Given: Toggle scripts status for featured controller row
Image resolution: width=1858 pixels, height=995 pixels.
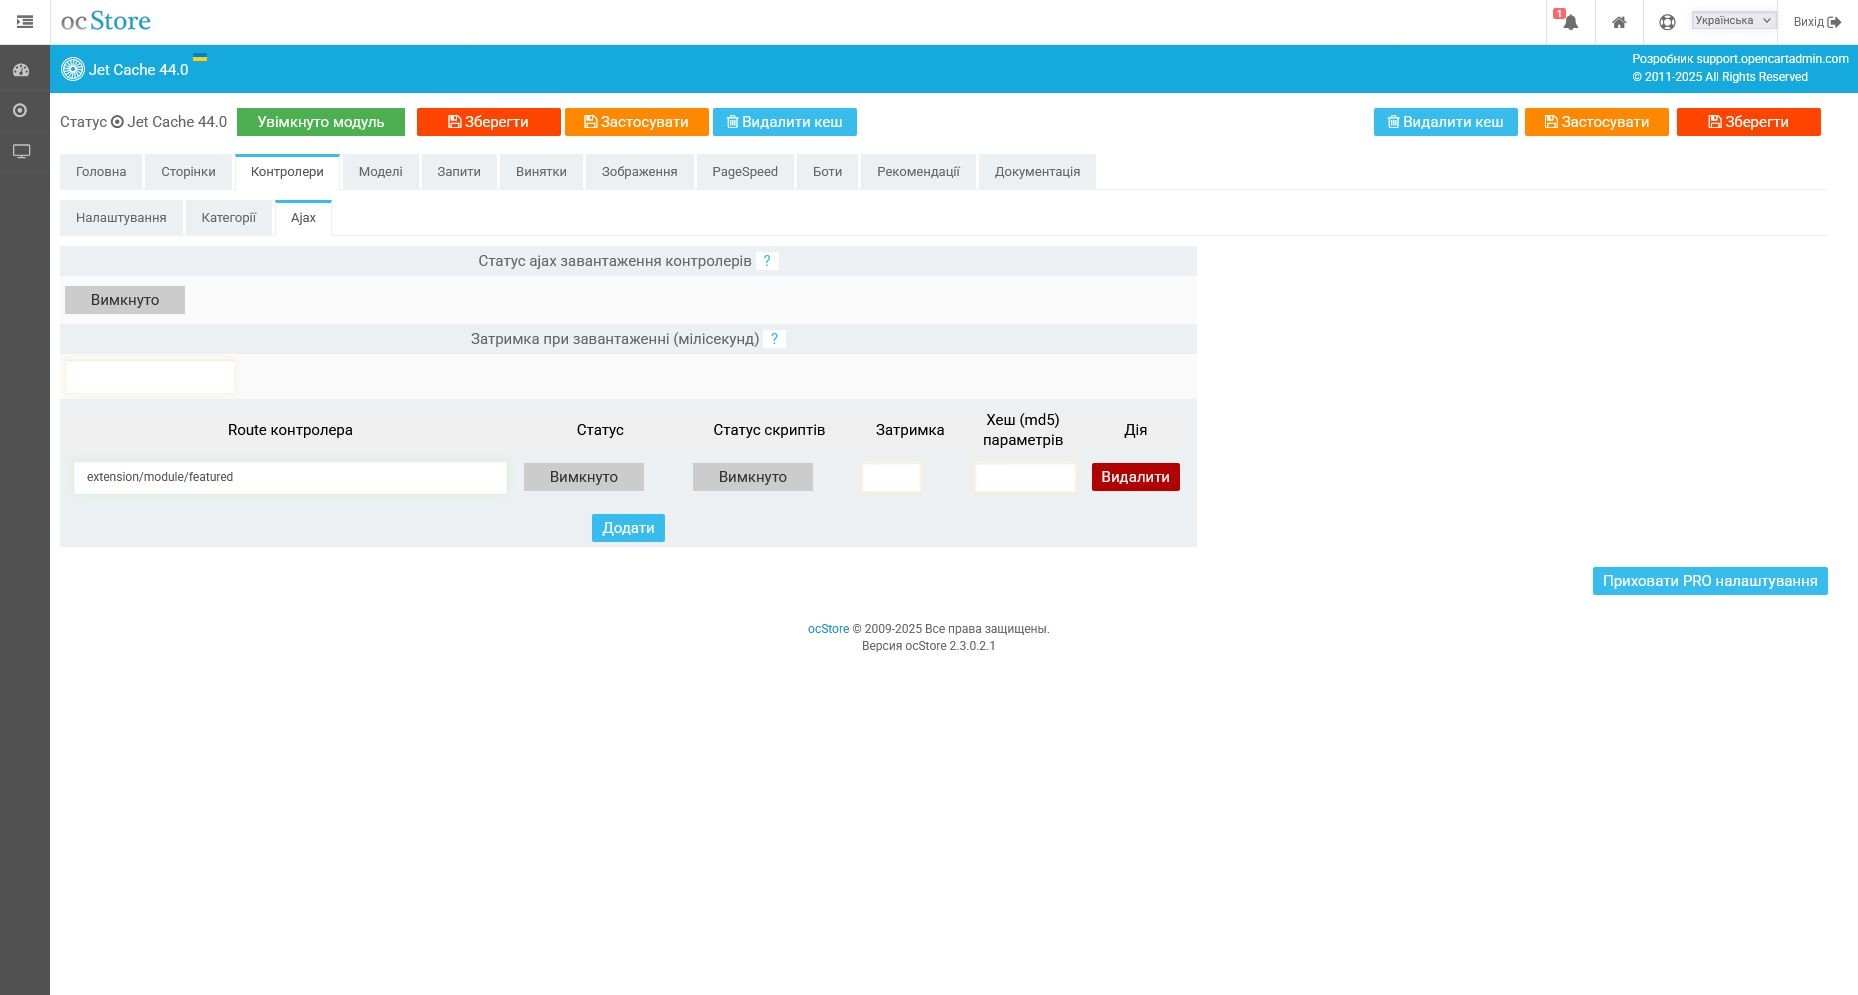Looking at the screenshot, I should click(752, 477).
